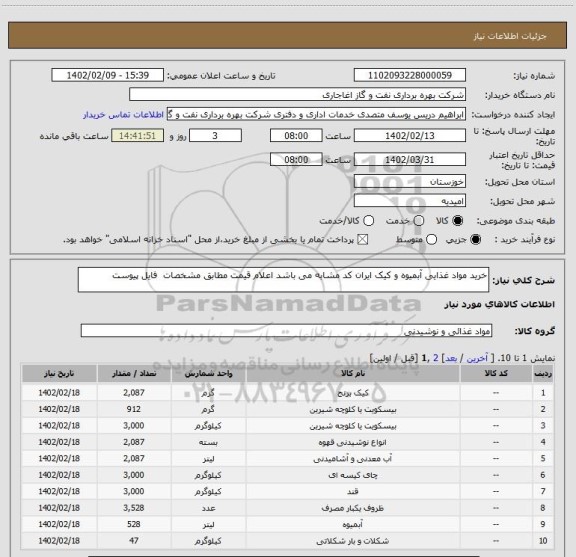Click the remaining time 14:41:51 field

click(x=137, y=136)
